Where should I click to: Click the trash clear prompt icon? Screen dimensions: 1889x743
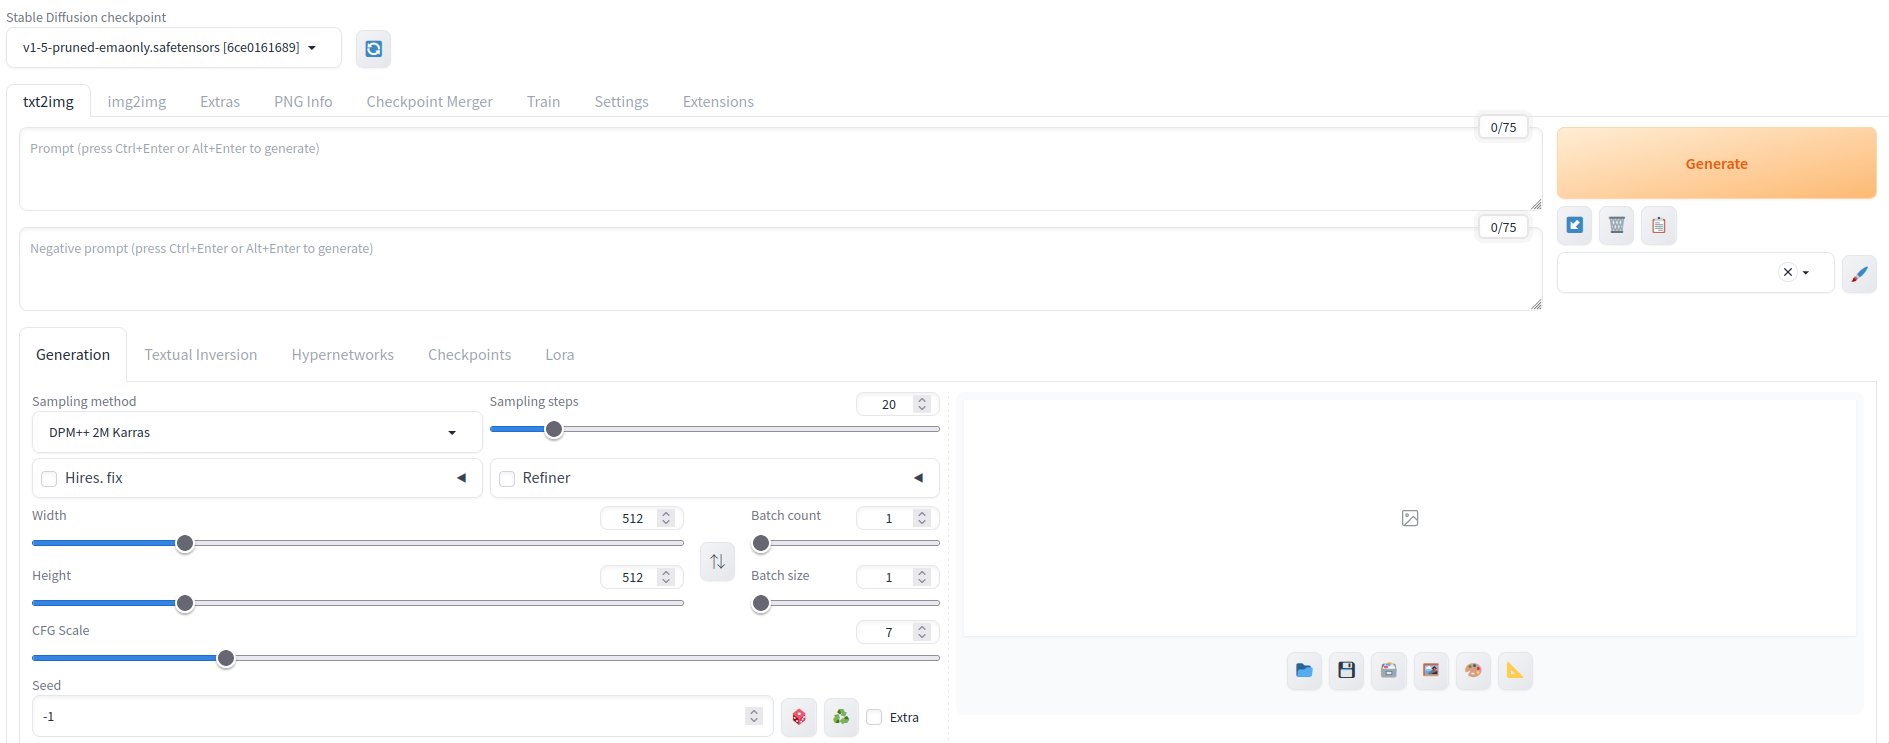1616,225
